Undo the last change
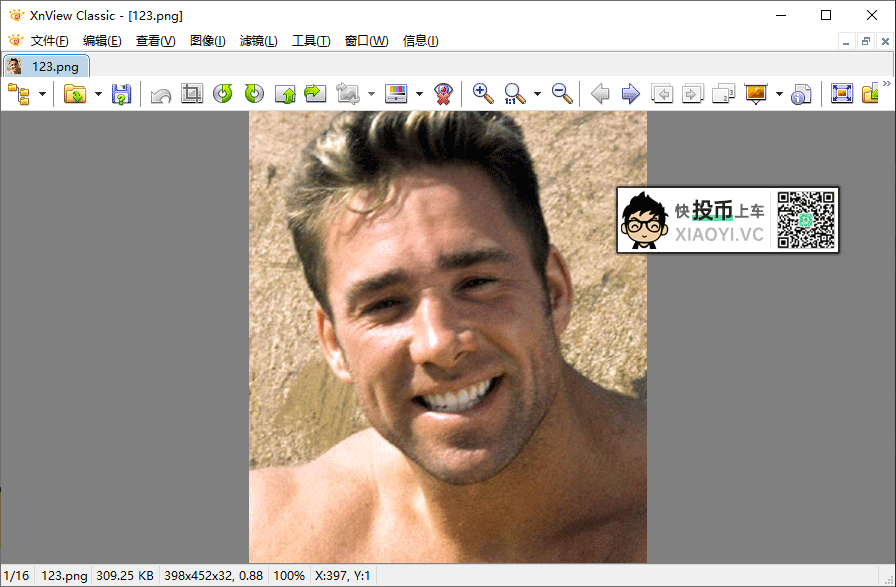Screen dimensions: 896x587 coord(161,93)
